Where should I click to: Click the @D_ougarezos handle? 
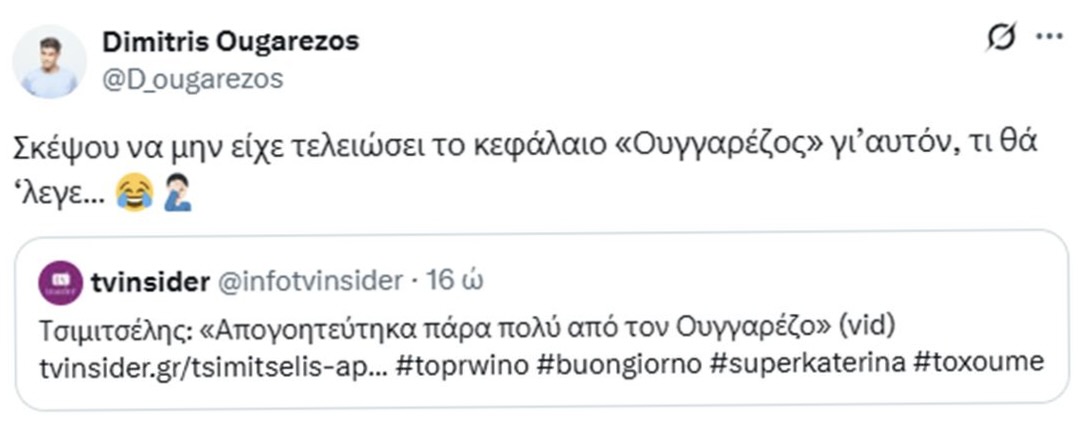192,78
